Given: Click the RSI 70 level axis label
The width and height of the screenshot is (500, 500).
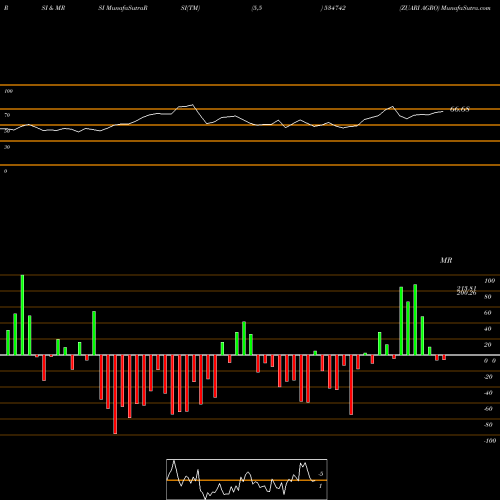Looking at the screenshot, I should (x=7, y=115).
